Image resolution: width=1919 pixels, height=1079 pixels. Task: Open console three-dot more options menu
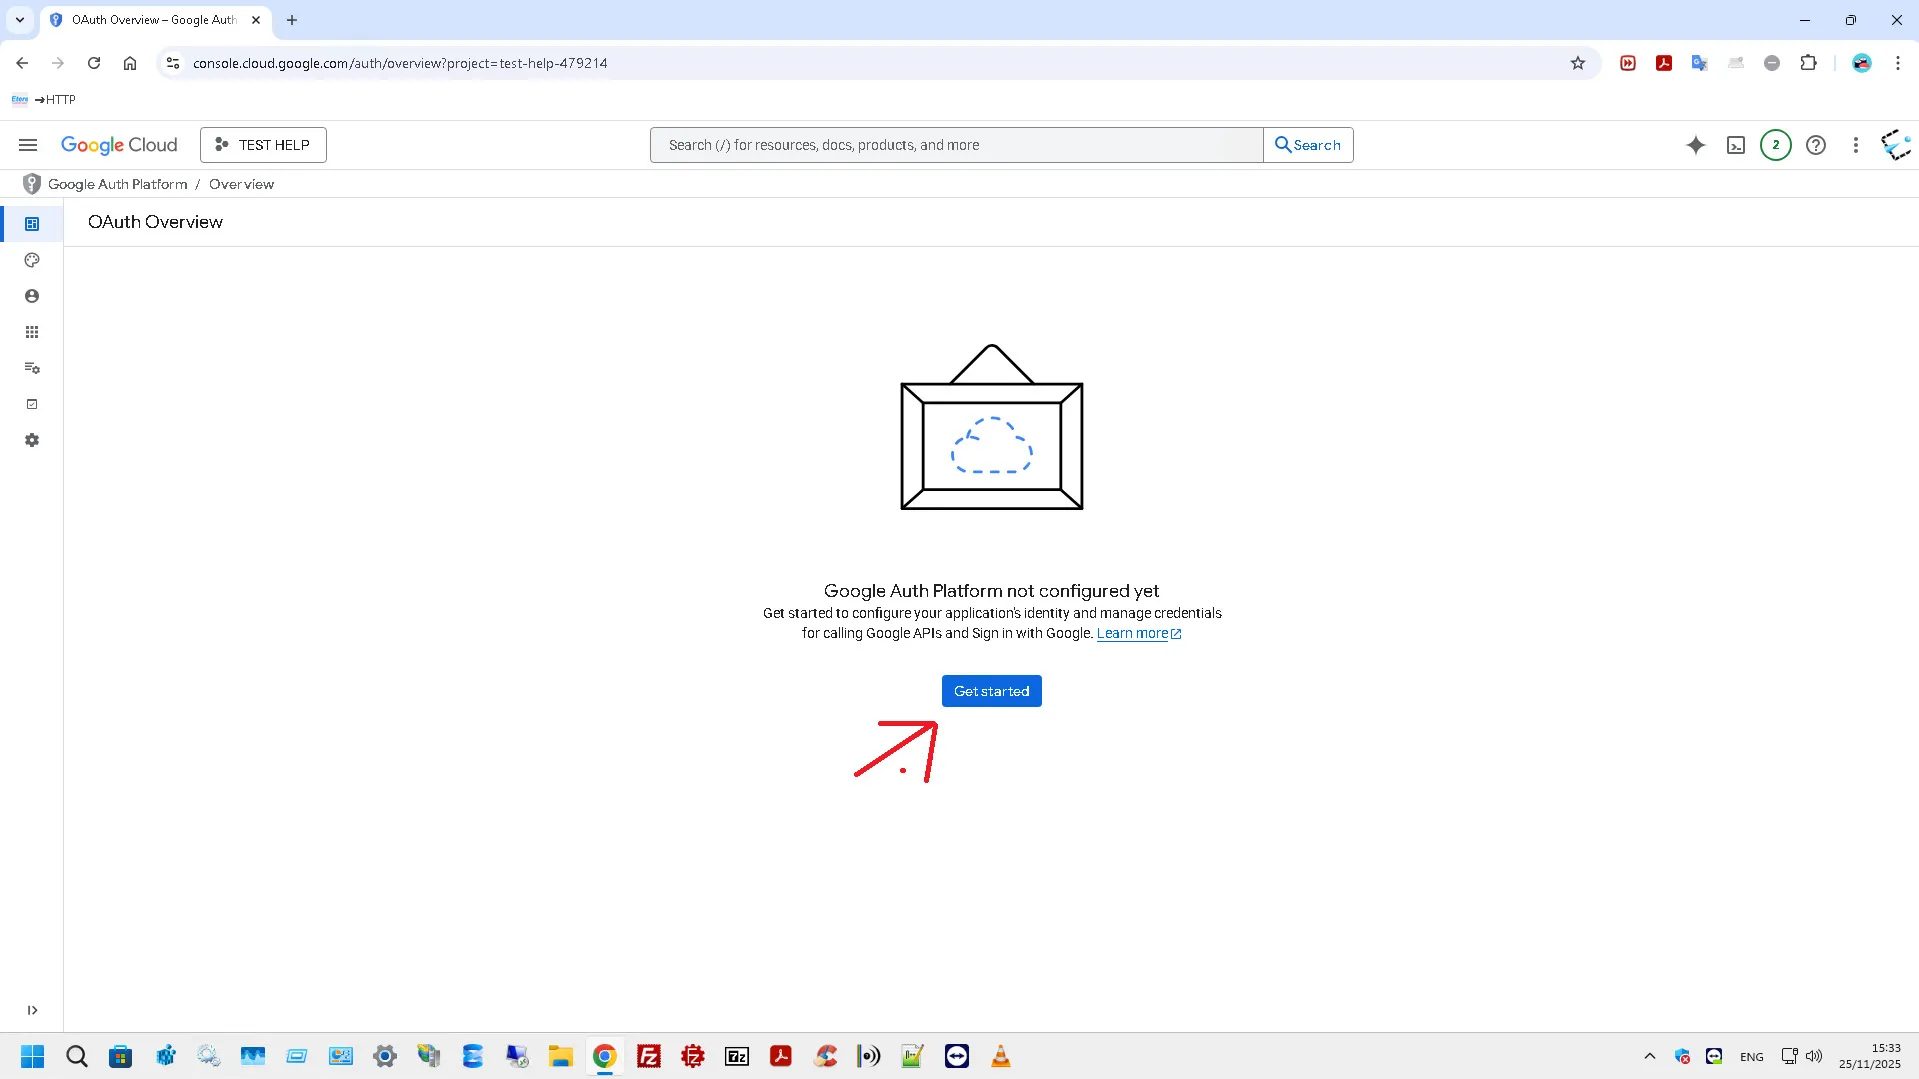1856,145
